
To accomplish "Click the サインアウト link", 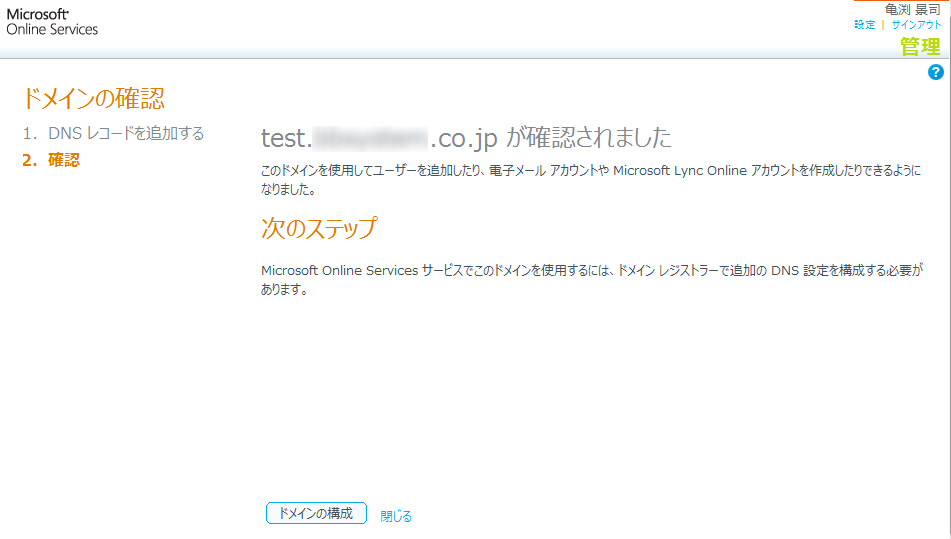I will pyautogui.click(x=916, y=25).
